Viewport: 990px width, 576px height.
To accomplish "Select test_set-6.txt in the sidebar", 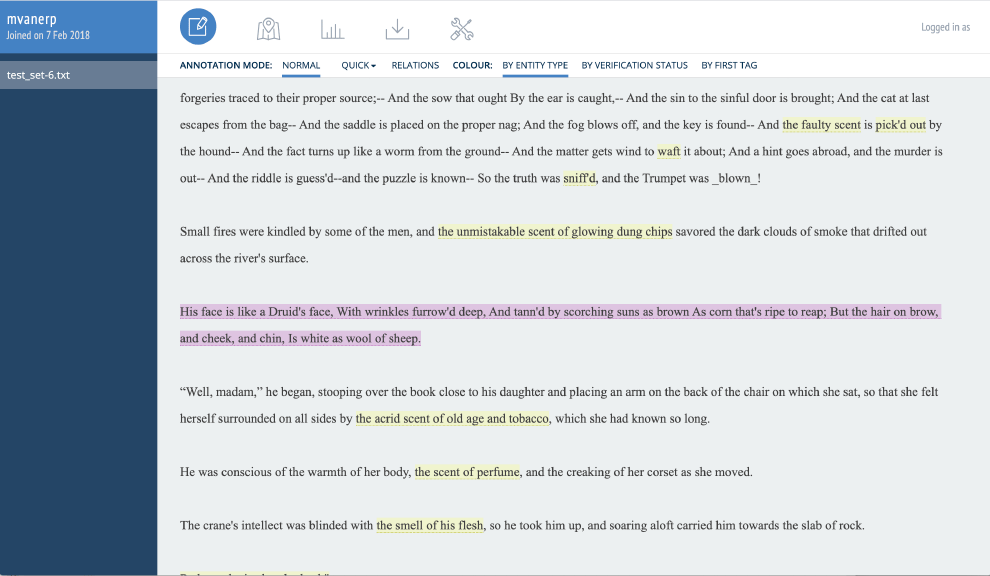I will click(78, 75).
